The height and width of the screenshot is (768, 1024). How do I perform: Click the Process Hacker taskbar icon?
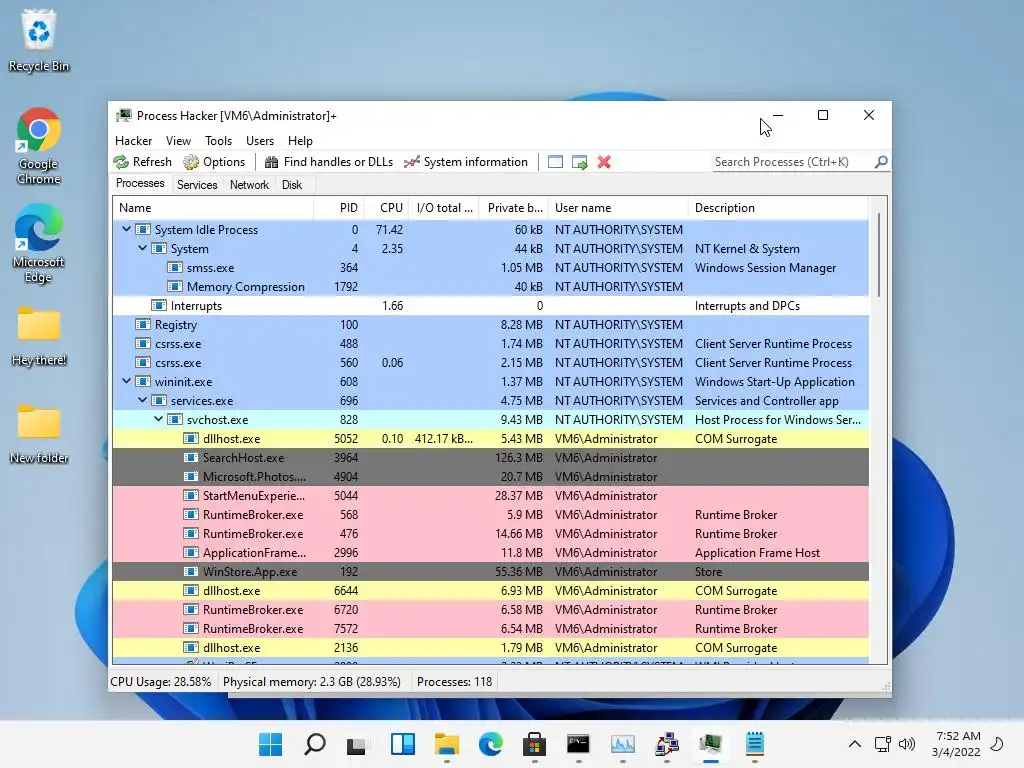(711, 744)
